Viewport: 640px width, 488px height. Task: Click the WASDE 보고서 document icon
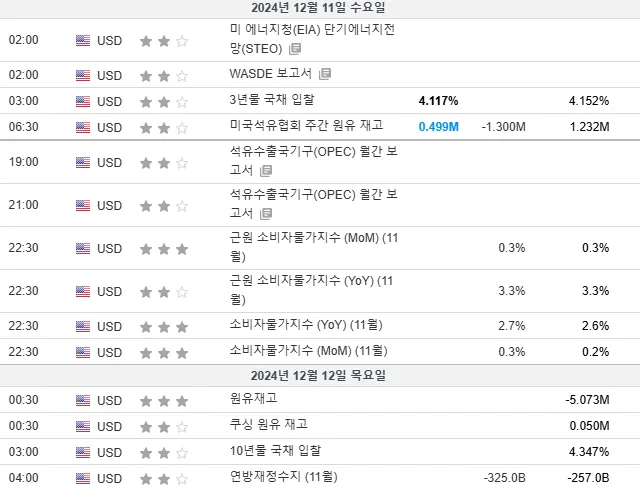(325, 74)
